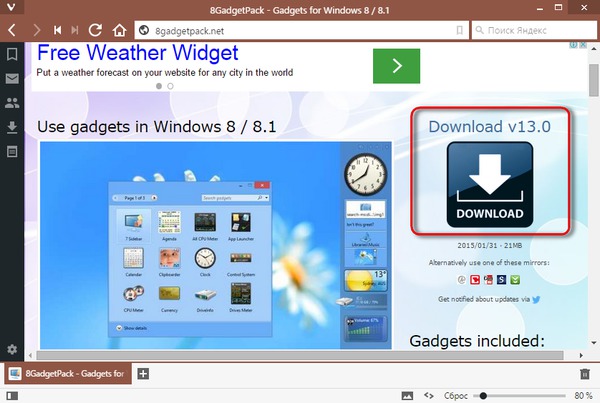The width and height of the screenshot is (600, 403).
Task: Open the Vivaldi menu via the V logo
Action: click(x=11, y=7)
